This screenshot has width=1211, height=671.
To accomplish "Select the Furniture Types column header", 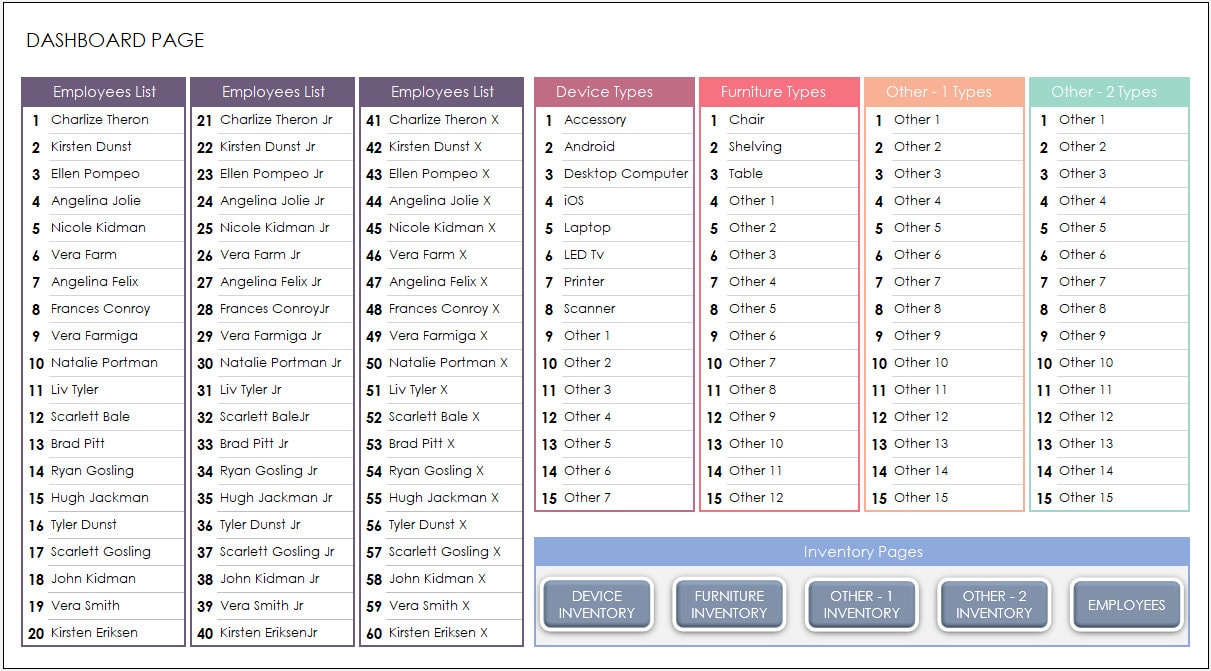I will (x=779, y=91).
